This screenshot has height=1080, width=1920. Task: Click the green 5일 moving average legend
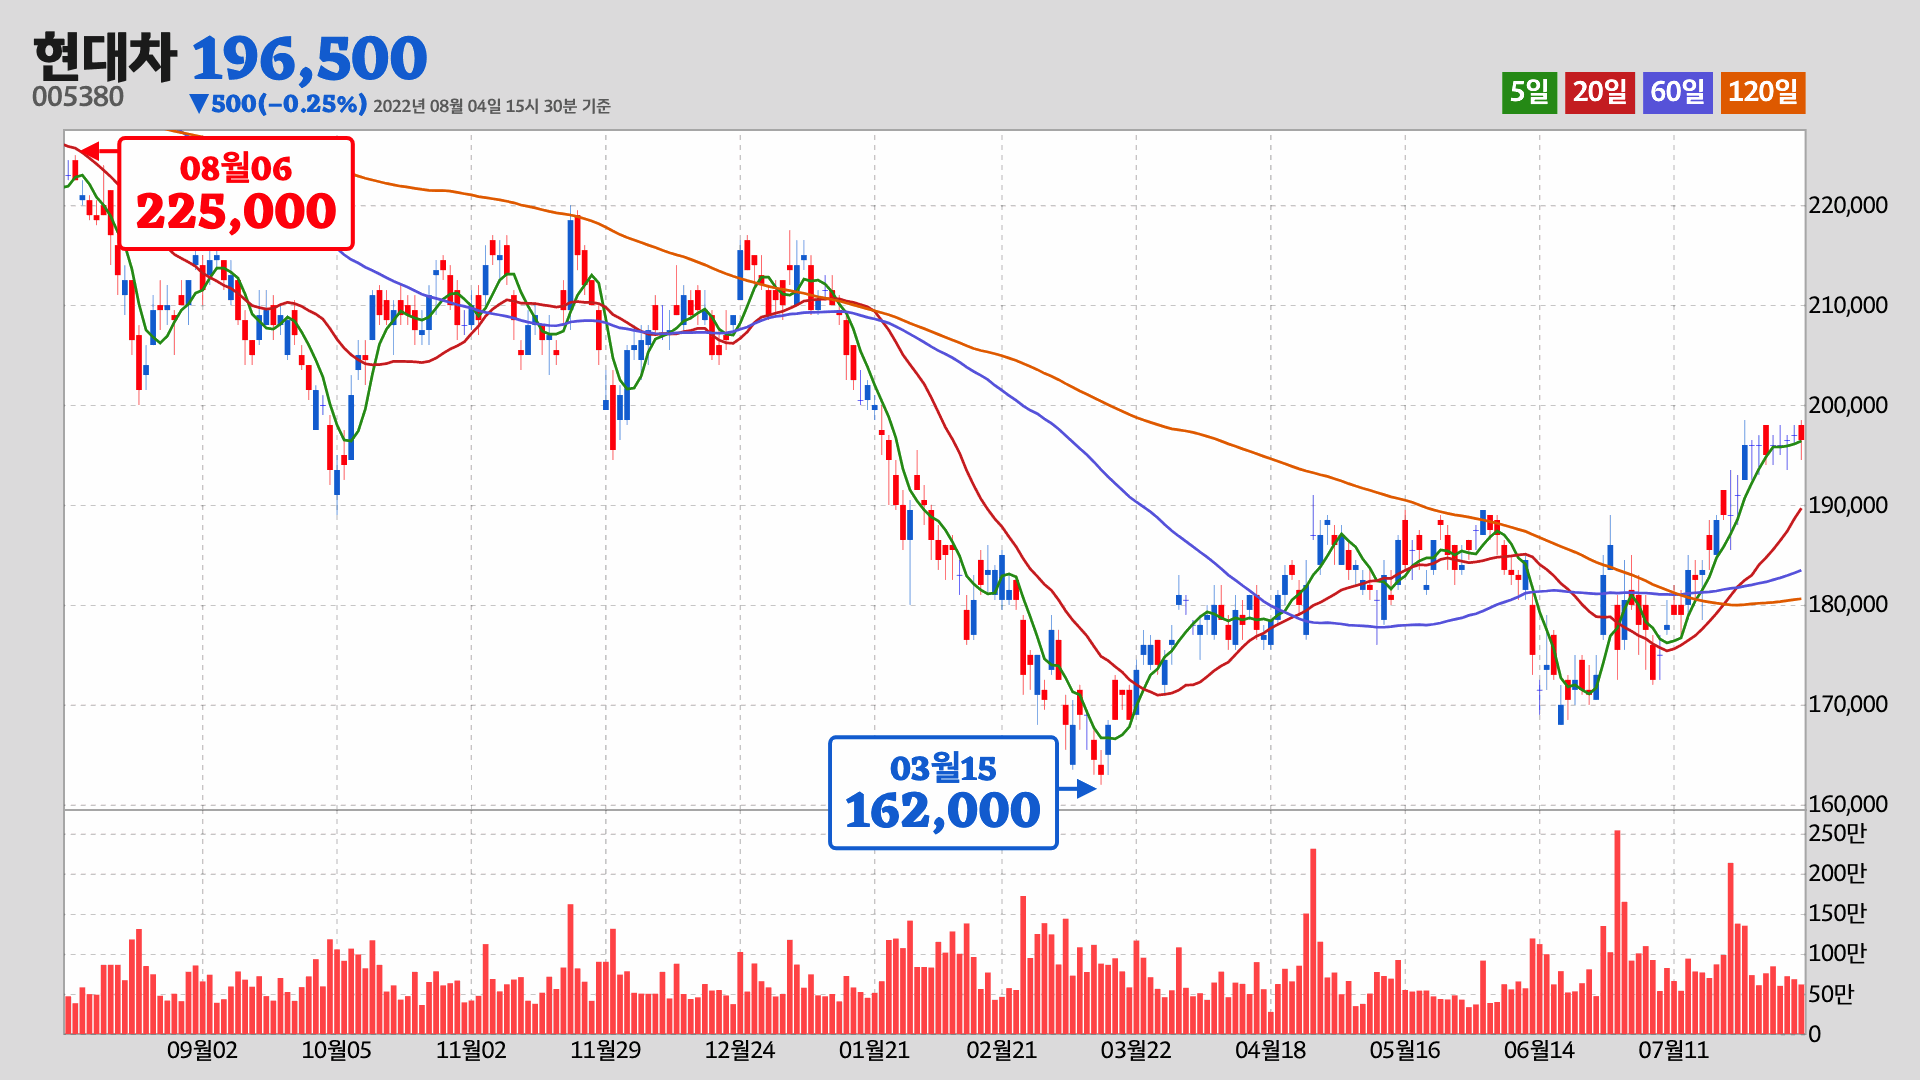click(x=1529, y=92)
